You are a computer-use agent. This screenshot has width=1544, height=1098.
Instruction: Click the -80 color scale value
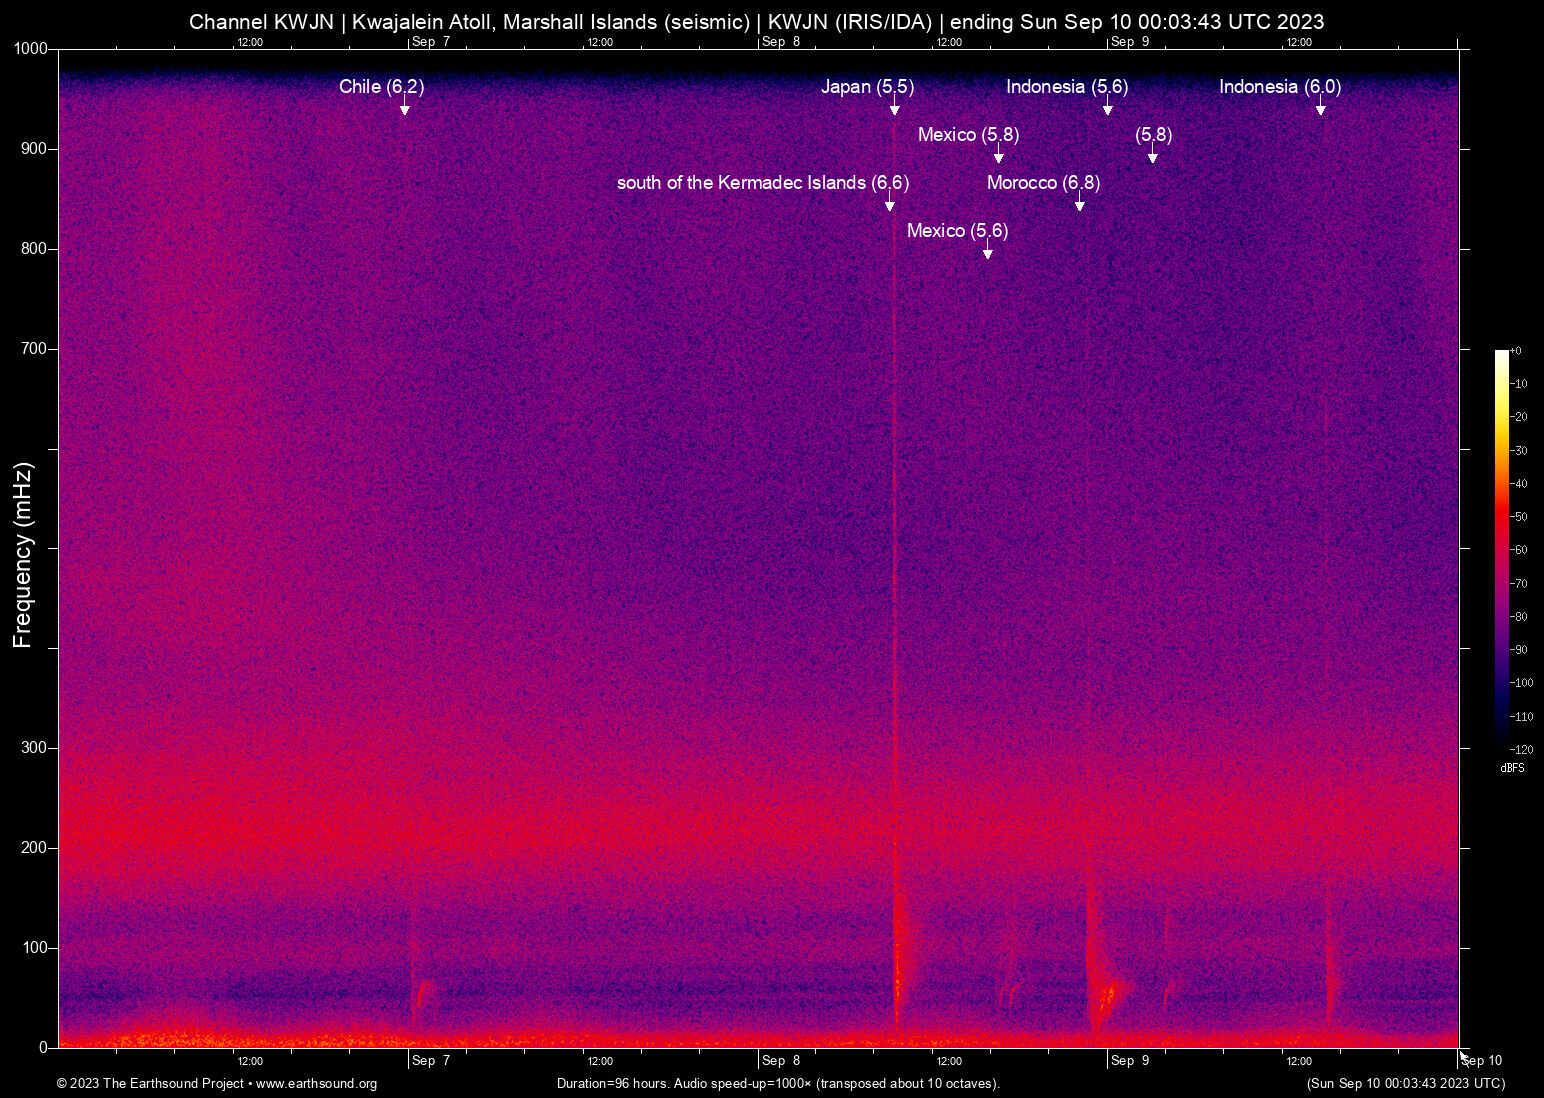click(x=1518, y=617)
